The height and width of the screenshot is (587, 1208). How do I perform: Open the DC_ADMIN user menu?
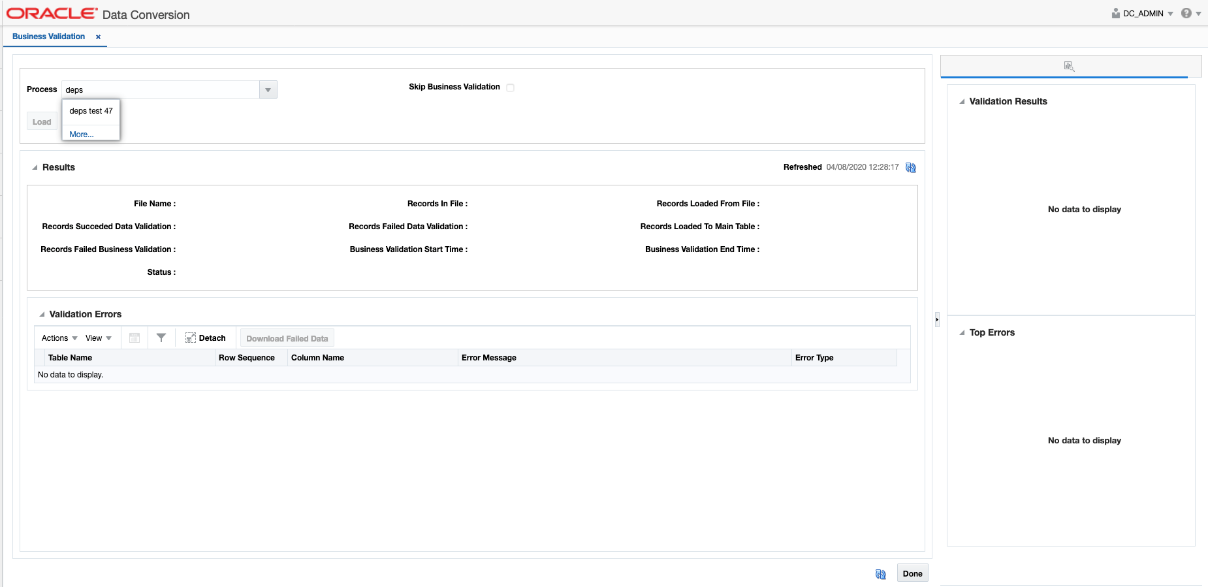coord(1142,14)
